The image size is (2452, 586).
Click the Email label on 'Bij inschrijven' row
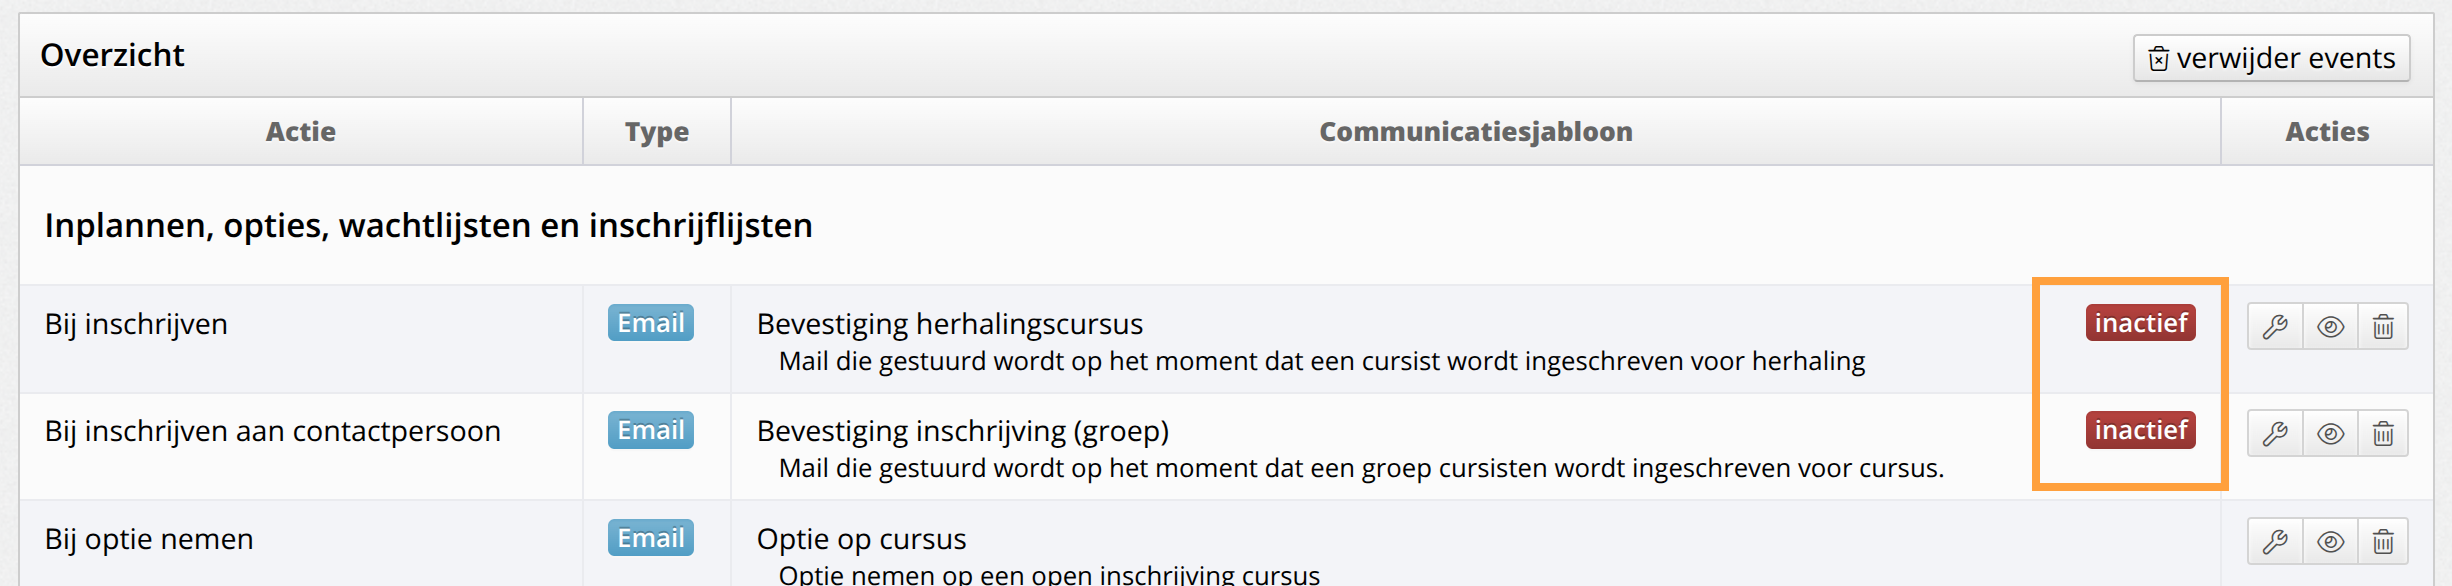click(x=651, y=323)
